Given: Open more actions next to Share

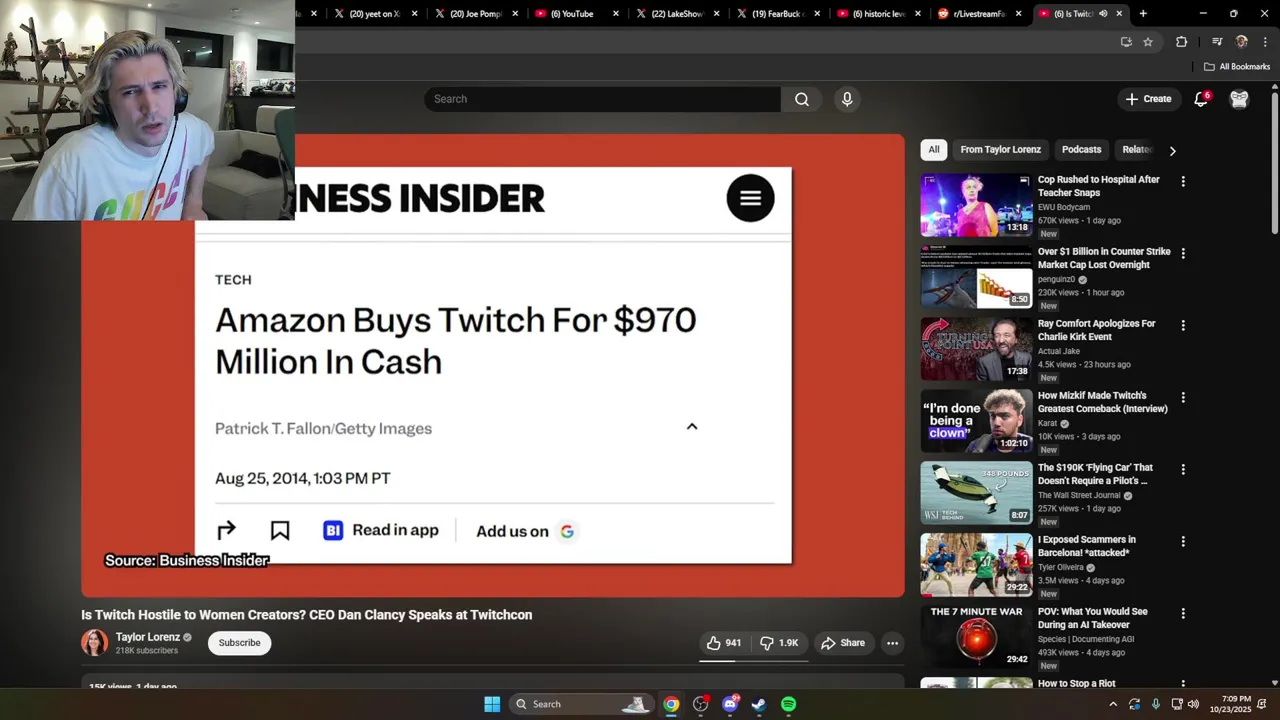Looking at the screenshot, I should (892, 643).
